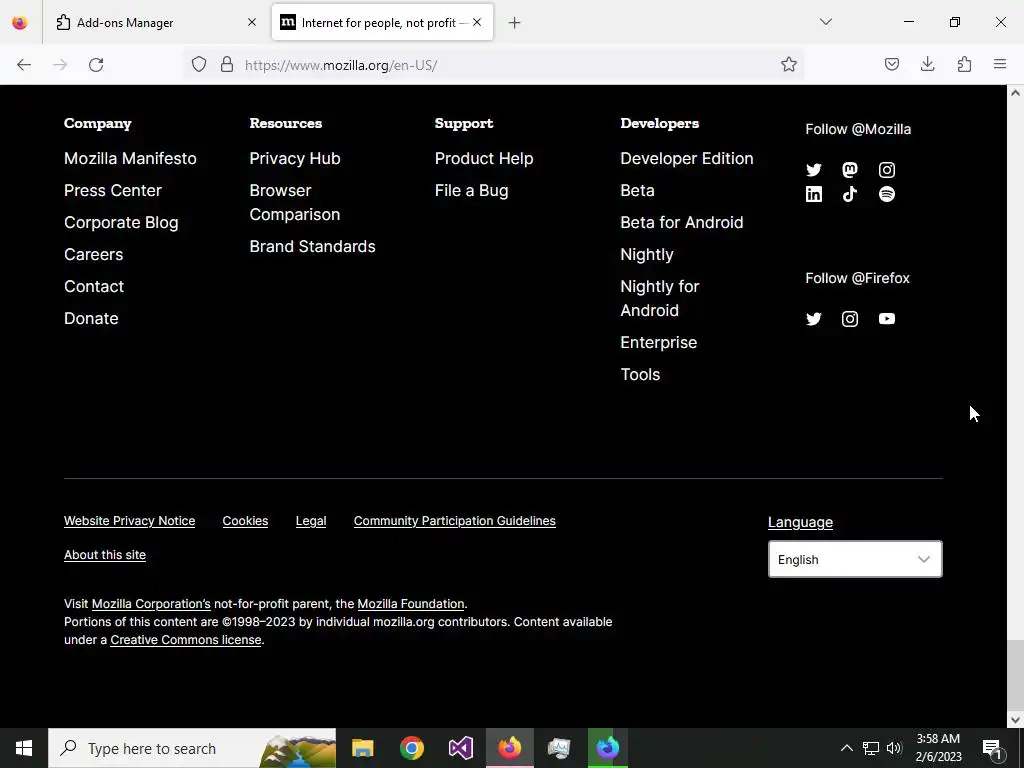Open Mozilla's Mastodon icon
This screenshot has height=768, width=1024.
tap(850, 170)
